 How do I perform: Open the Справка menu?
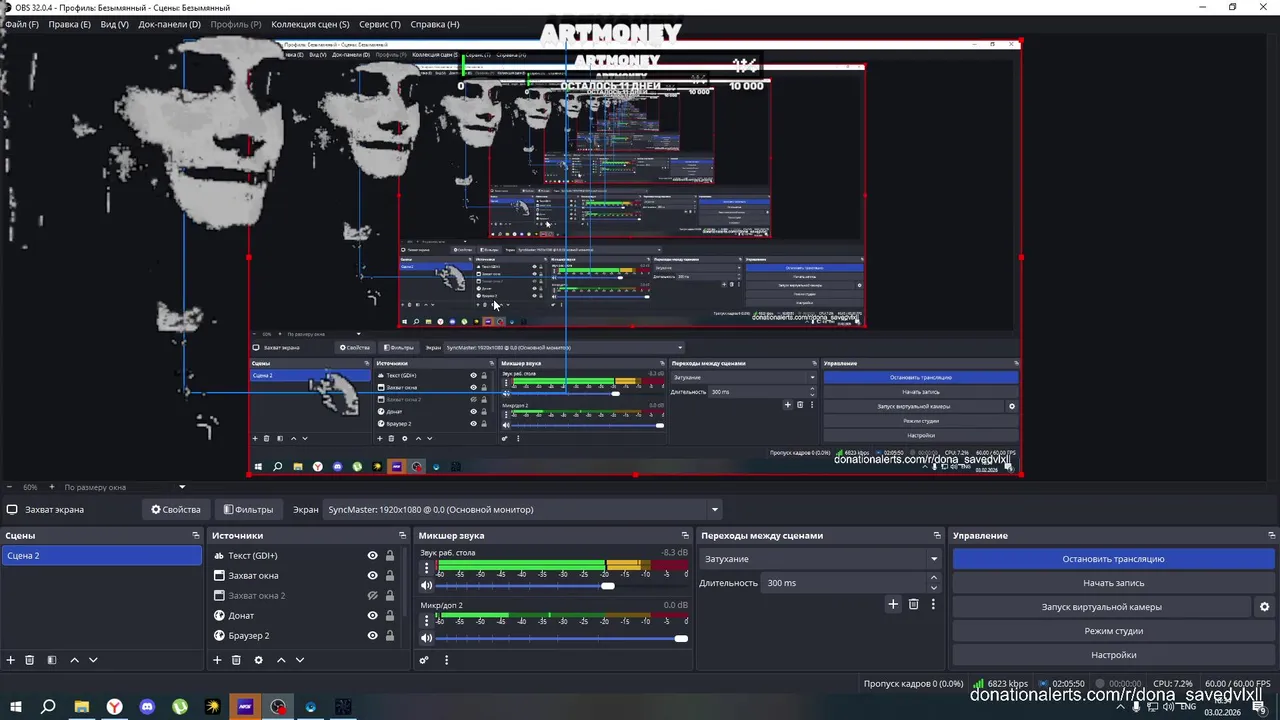pos(435,24)
